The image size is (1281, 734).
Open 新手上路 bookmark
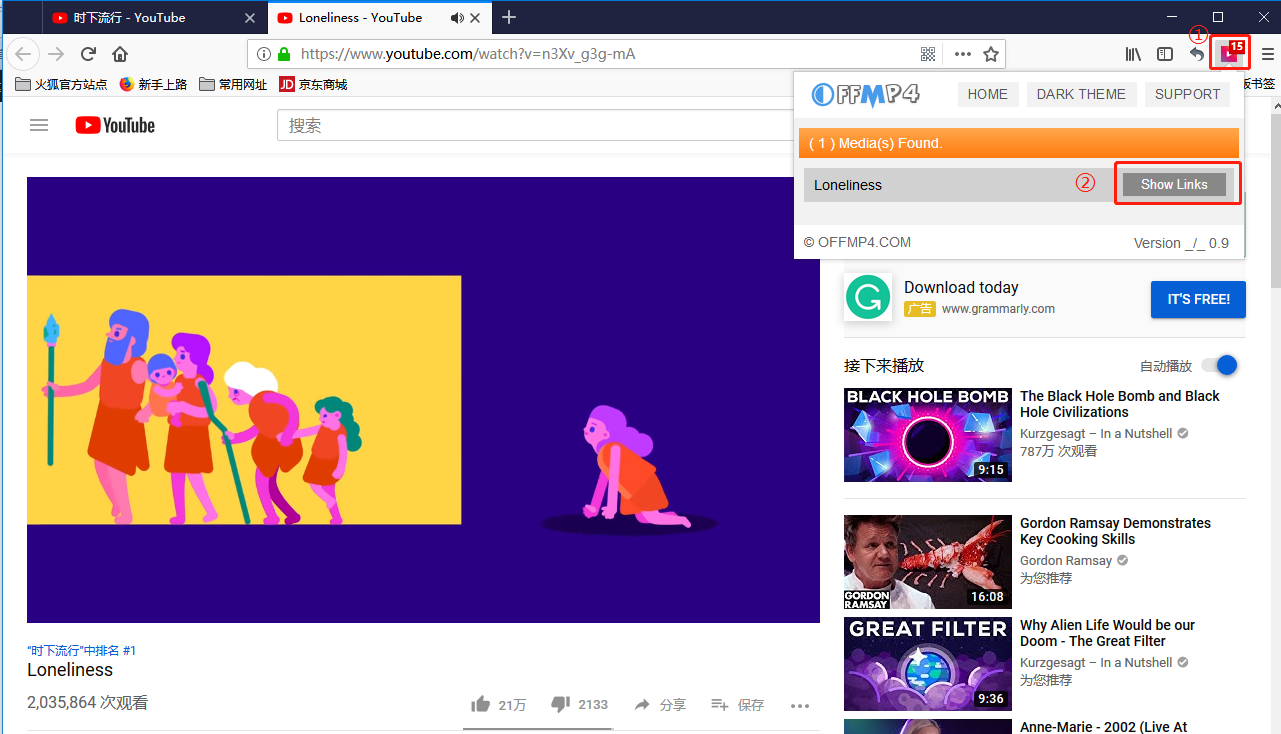(153, 84)
